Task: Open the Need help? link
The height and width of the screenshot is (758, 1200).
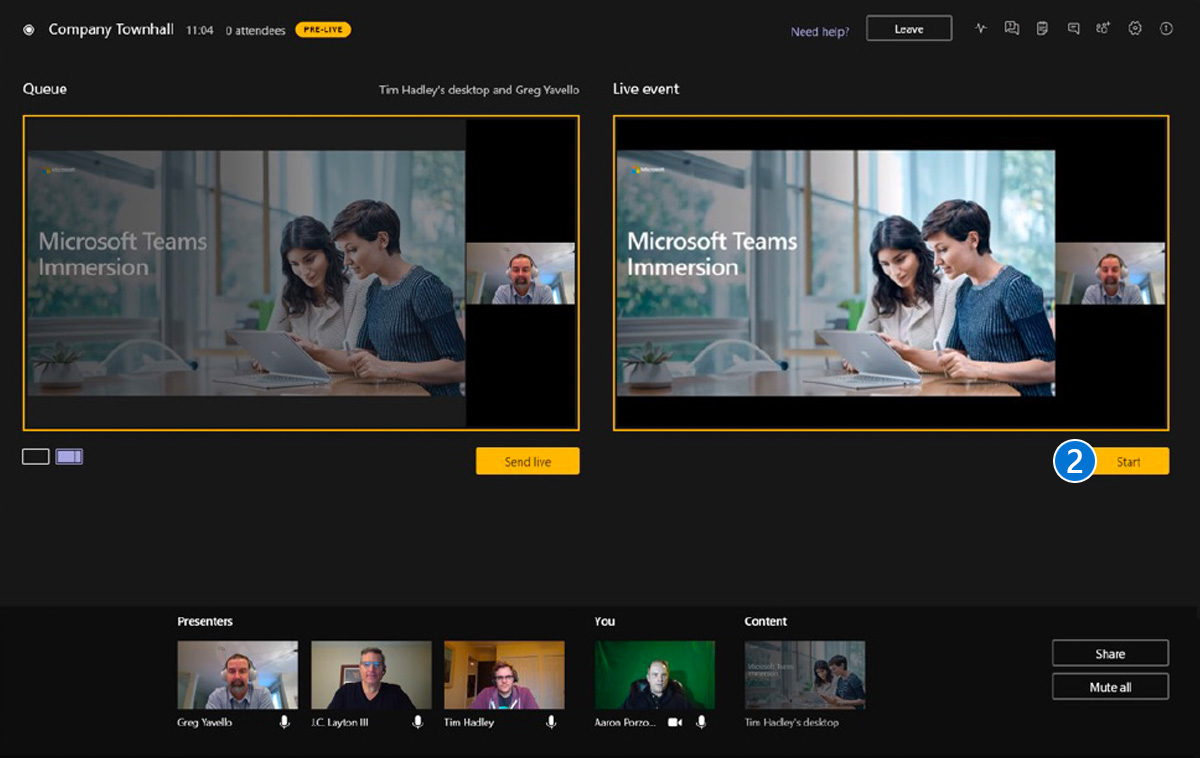Action: 820,32
